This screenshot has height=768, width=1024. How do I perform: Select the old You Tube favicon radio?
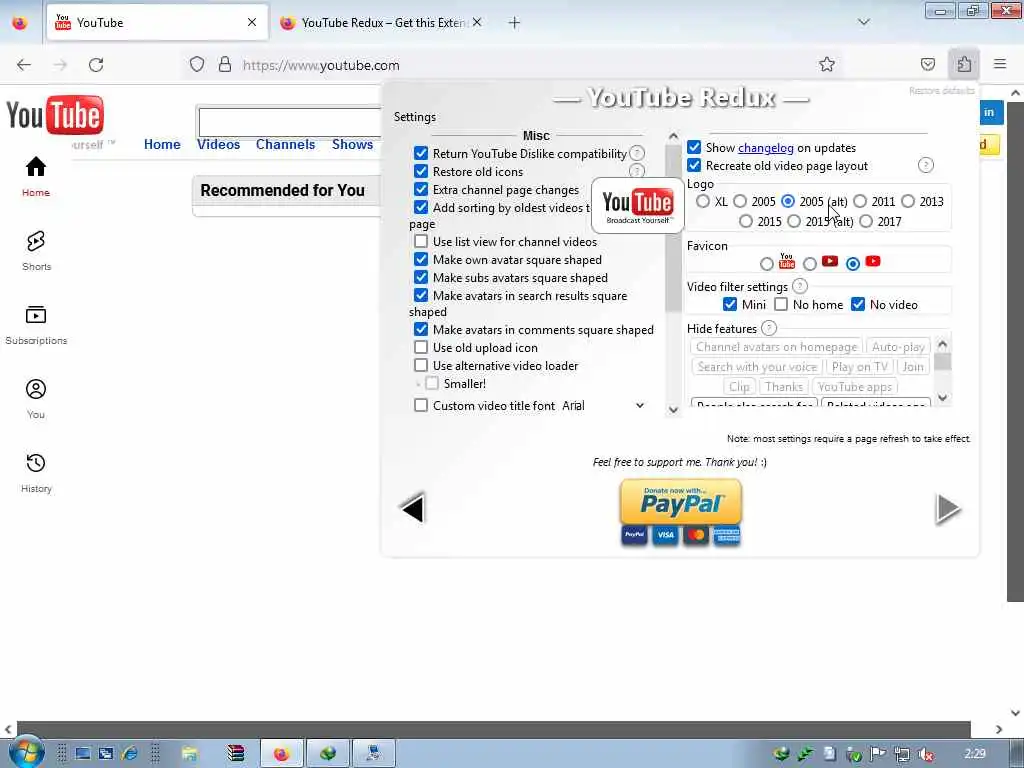point(767,264)
